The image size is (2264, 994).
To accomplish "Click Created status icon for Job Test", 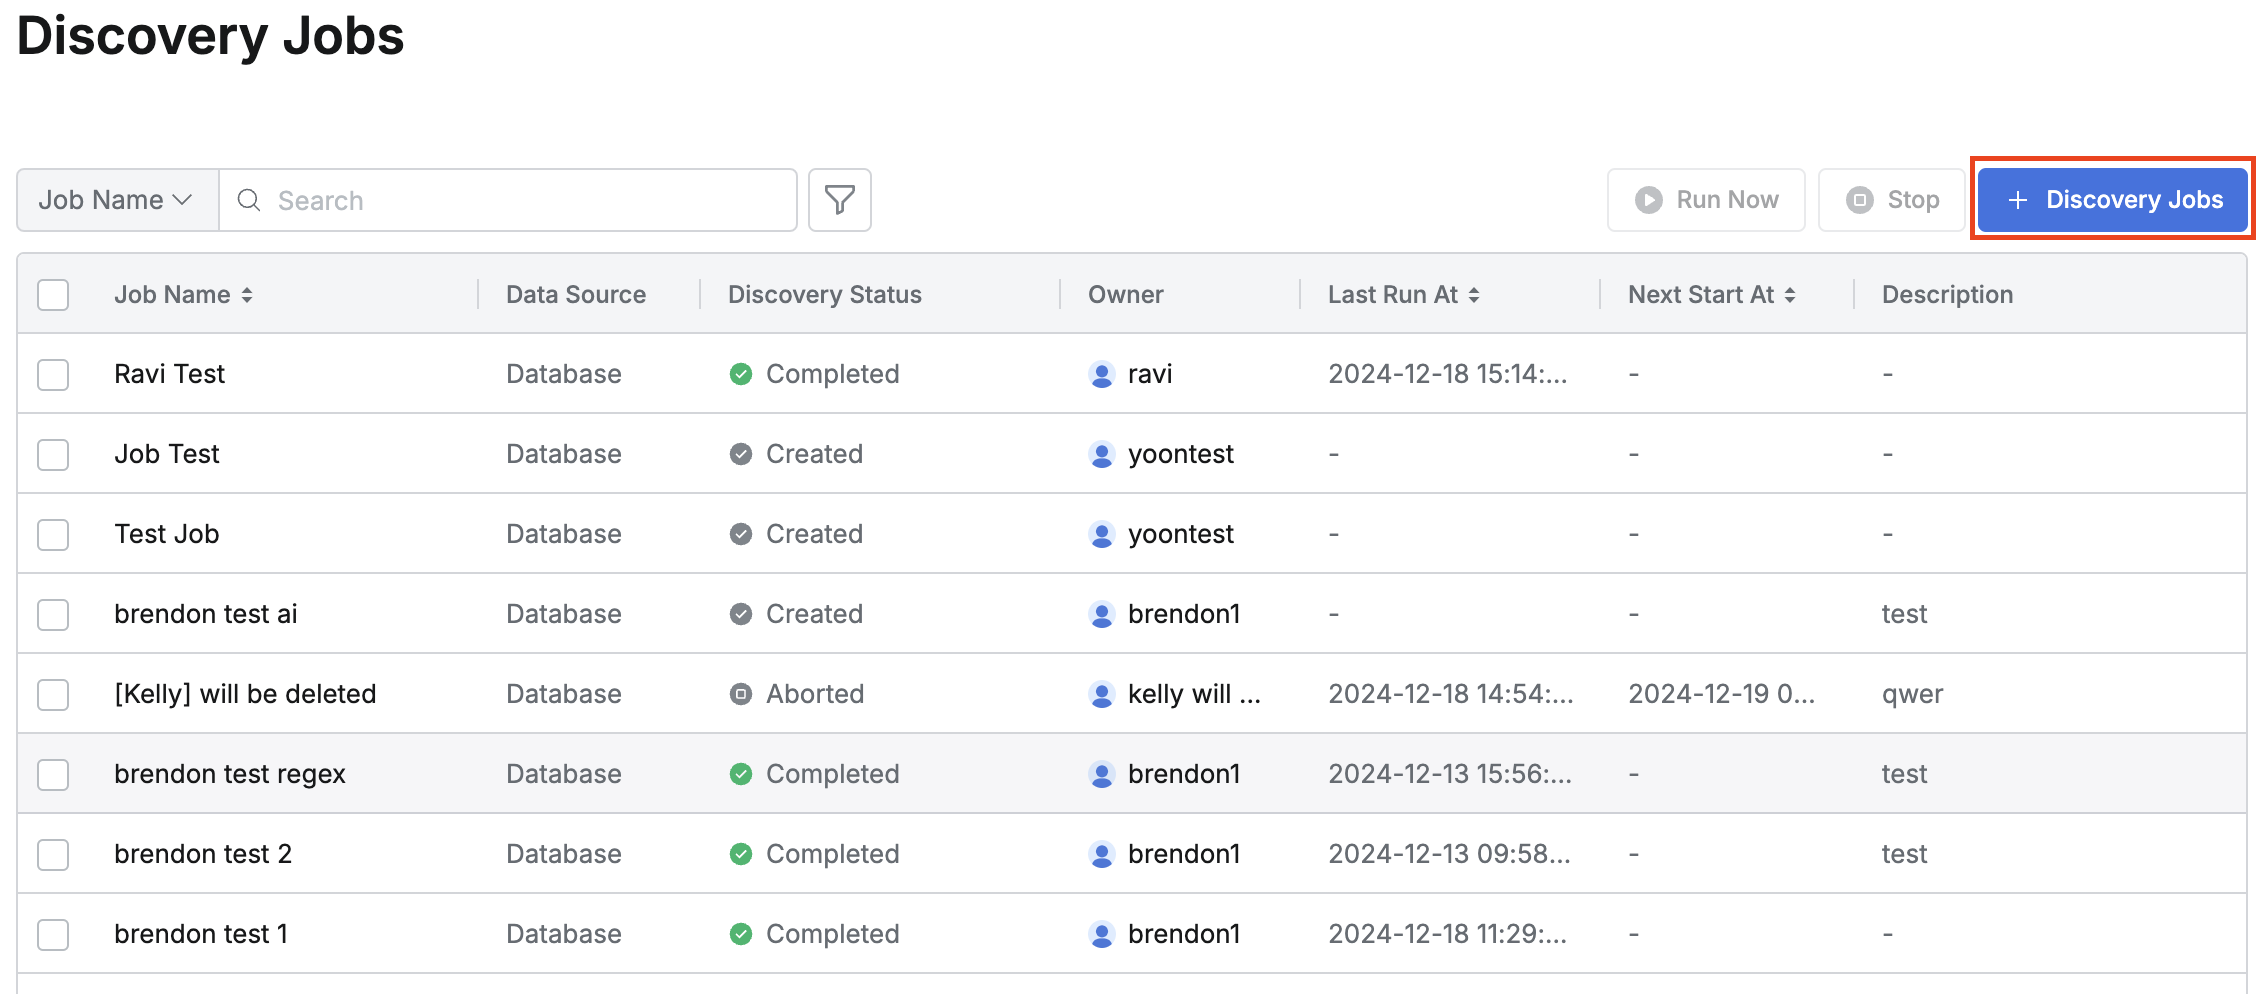I will [x=740, y=454].
